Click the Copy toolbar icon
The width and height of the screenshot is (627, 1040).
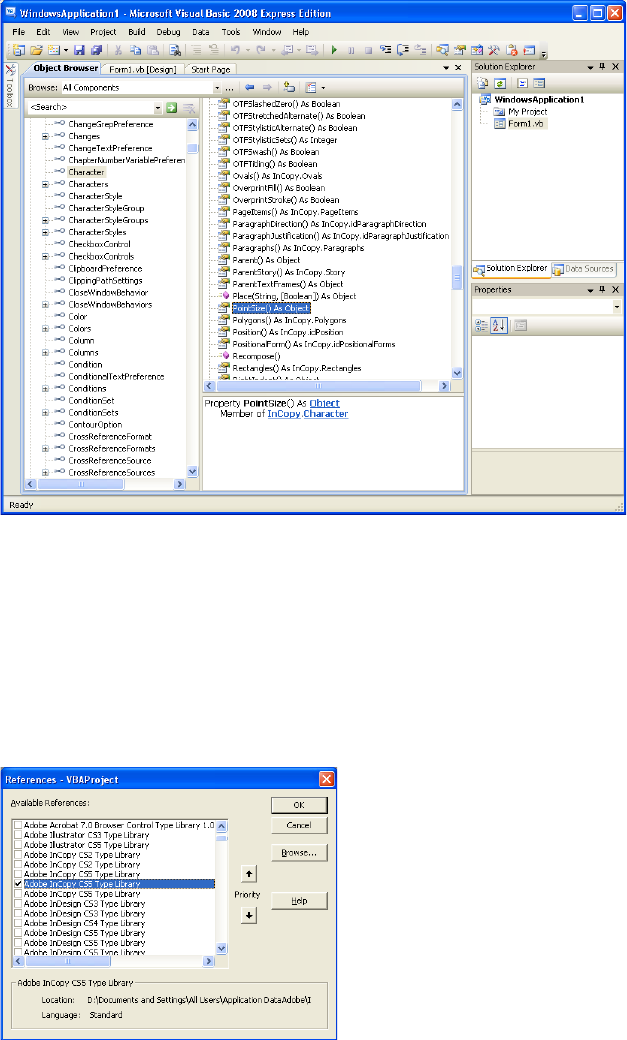pos(135,50)
